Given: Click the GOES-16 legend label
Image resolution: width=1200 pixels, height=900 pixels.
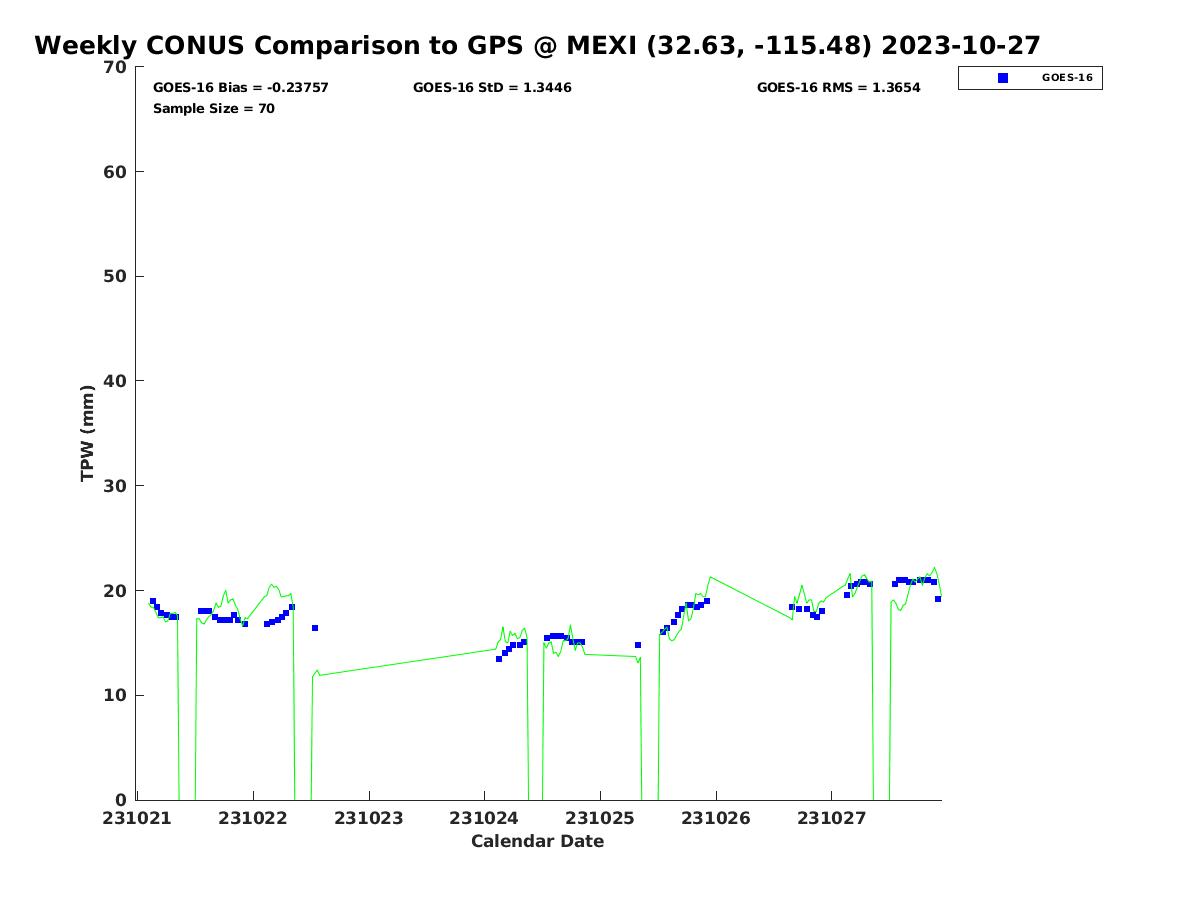Looking at the screenshot, I should [1067, 77].
